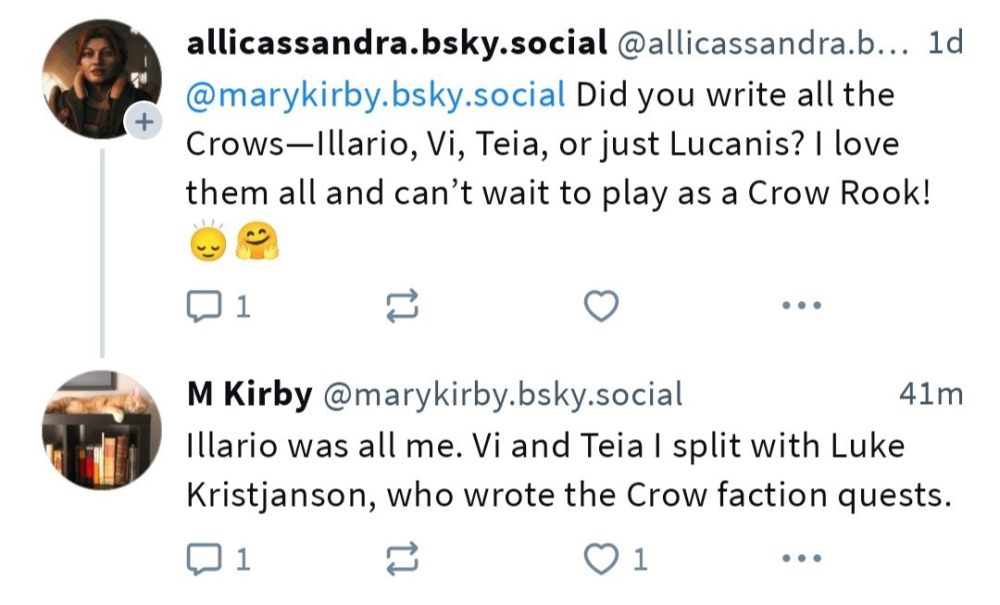
Task: Like M Kirby's reply
Action: point(602,559)
